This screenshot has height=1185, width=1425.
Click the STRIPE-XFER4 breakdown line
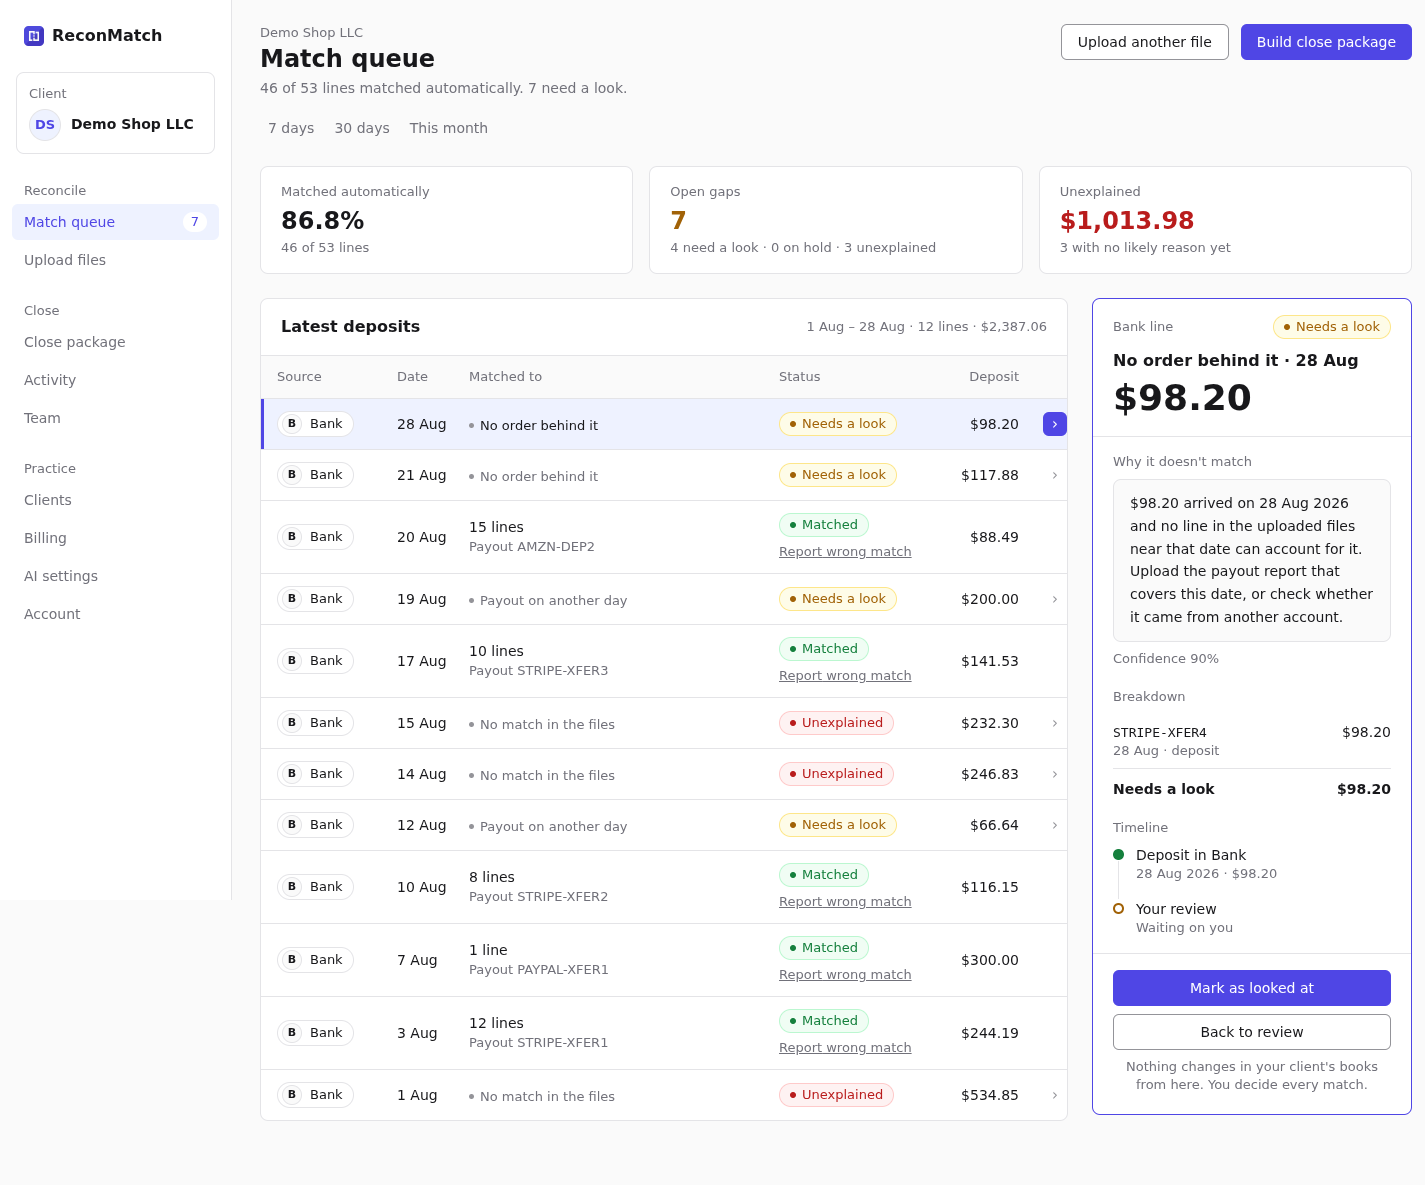(1252, 741)
